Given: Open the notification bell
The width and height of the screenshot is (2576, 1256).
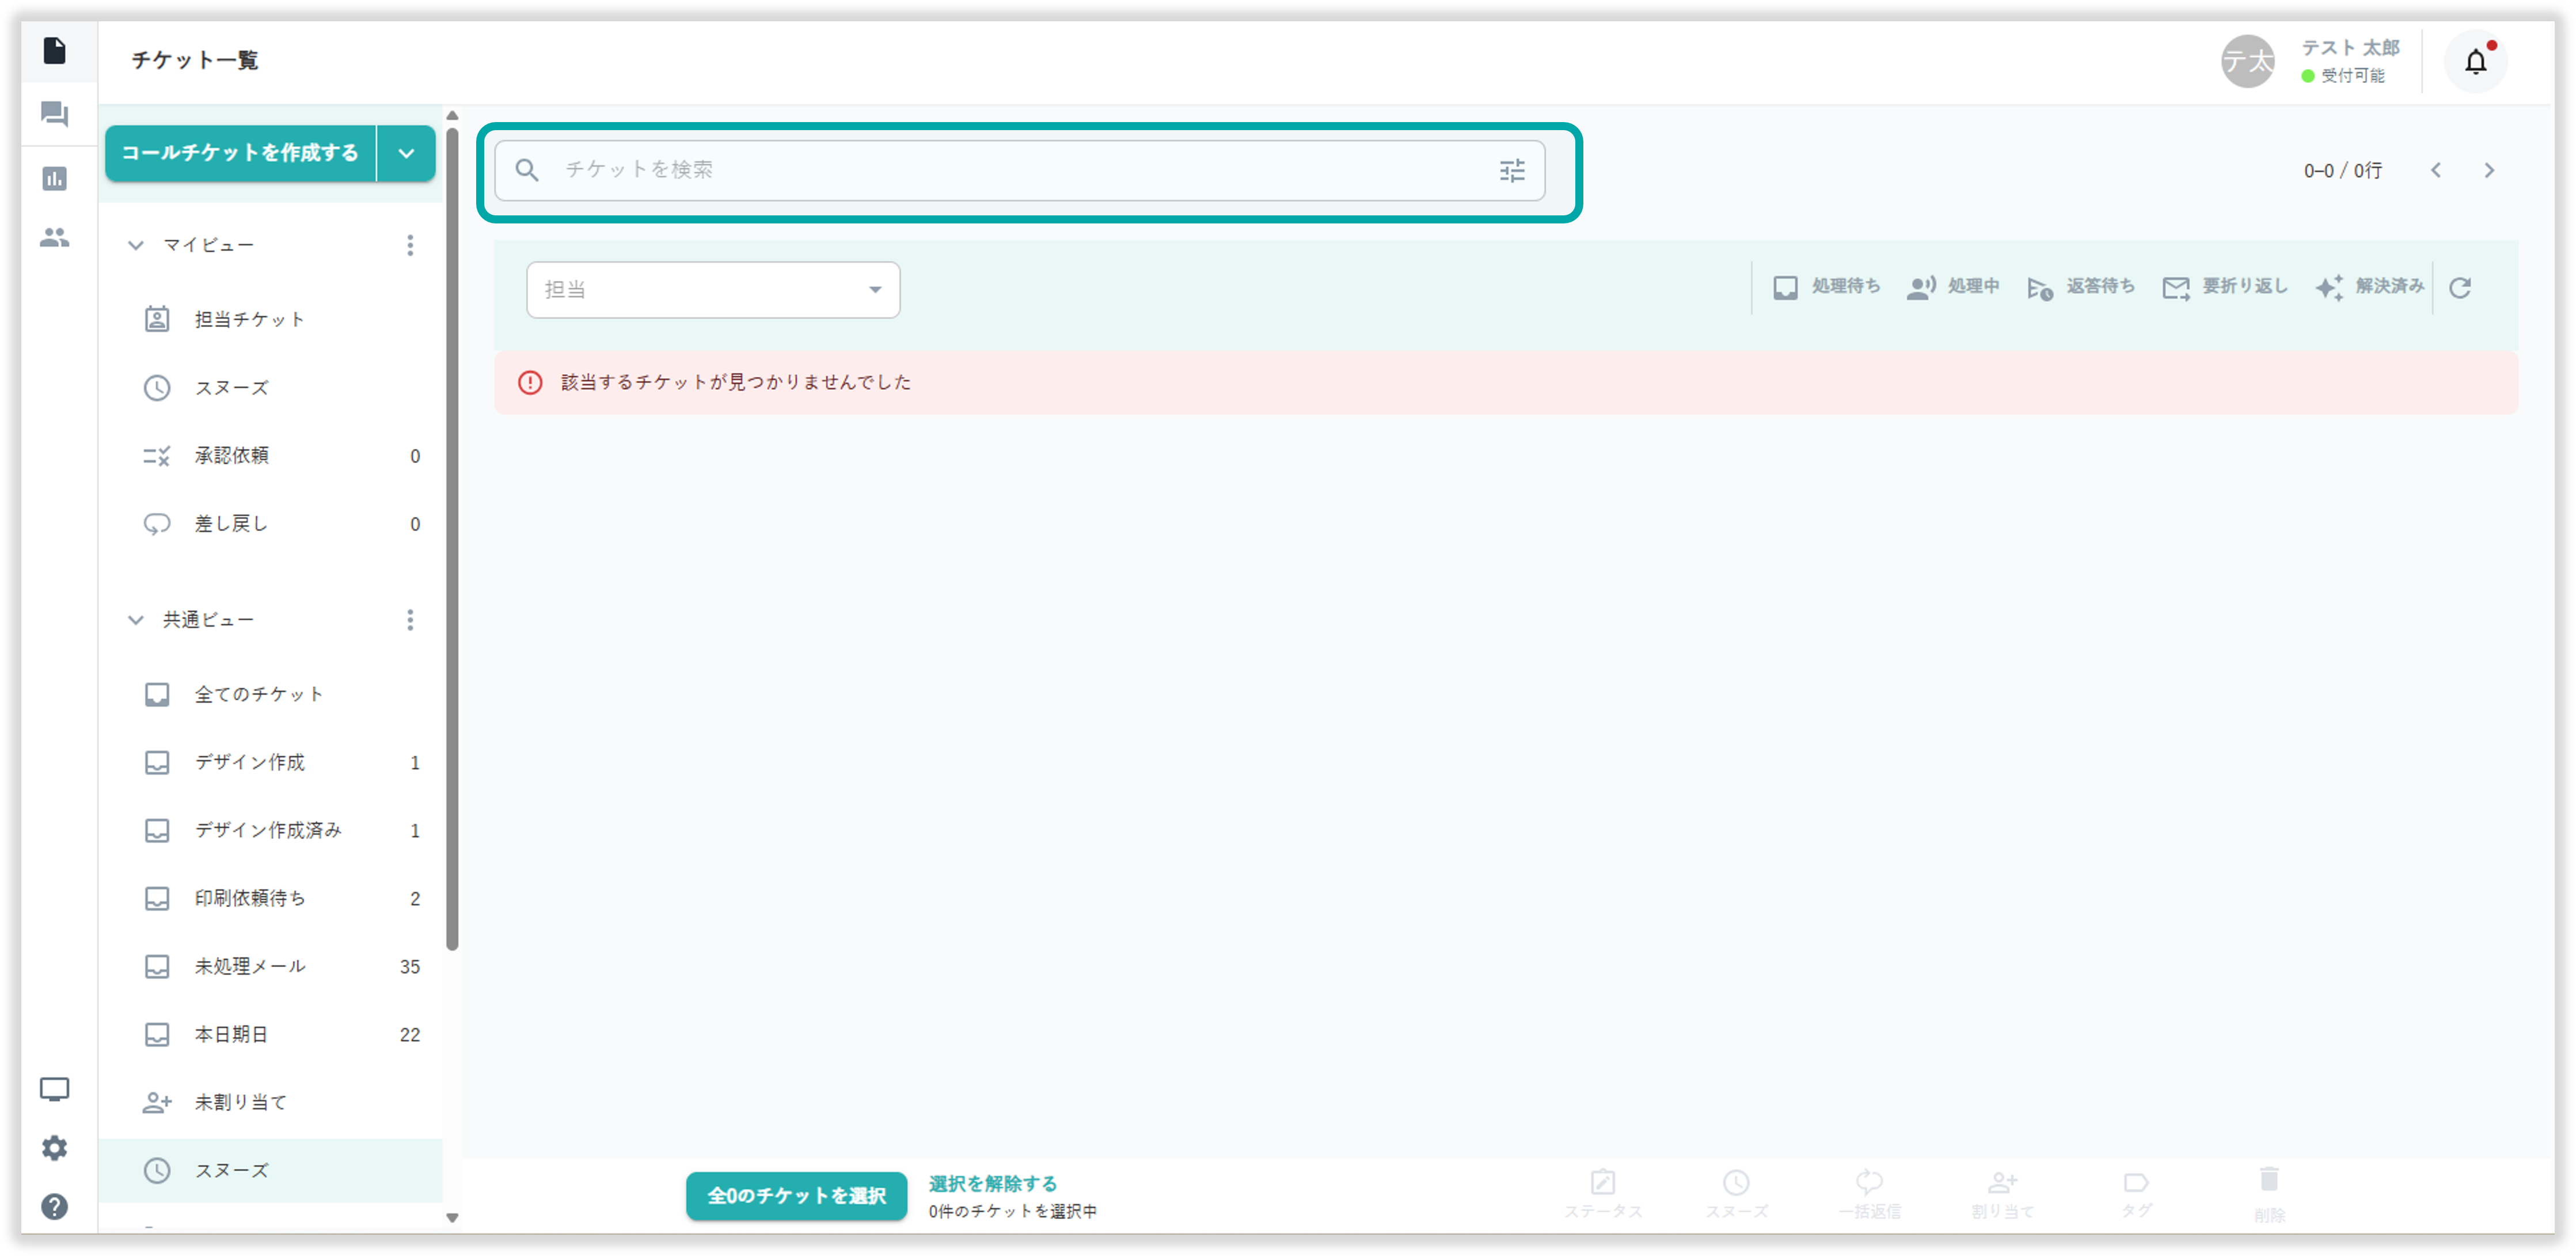Looking at the screenshot, I should (x=2475, y=62).
